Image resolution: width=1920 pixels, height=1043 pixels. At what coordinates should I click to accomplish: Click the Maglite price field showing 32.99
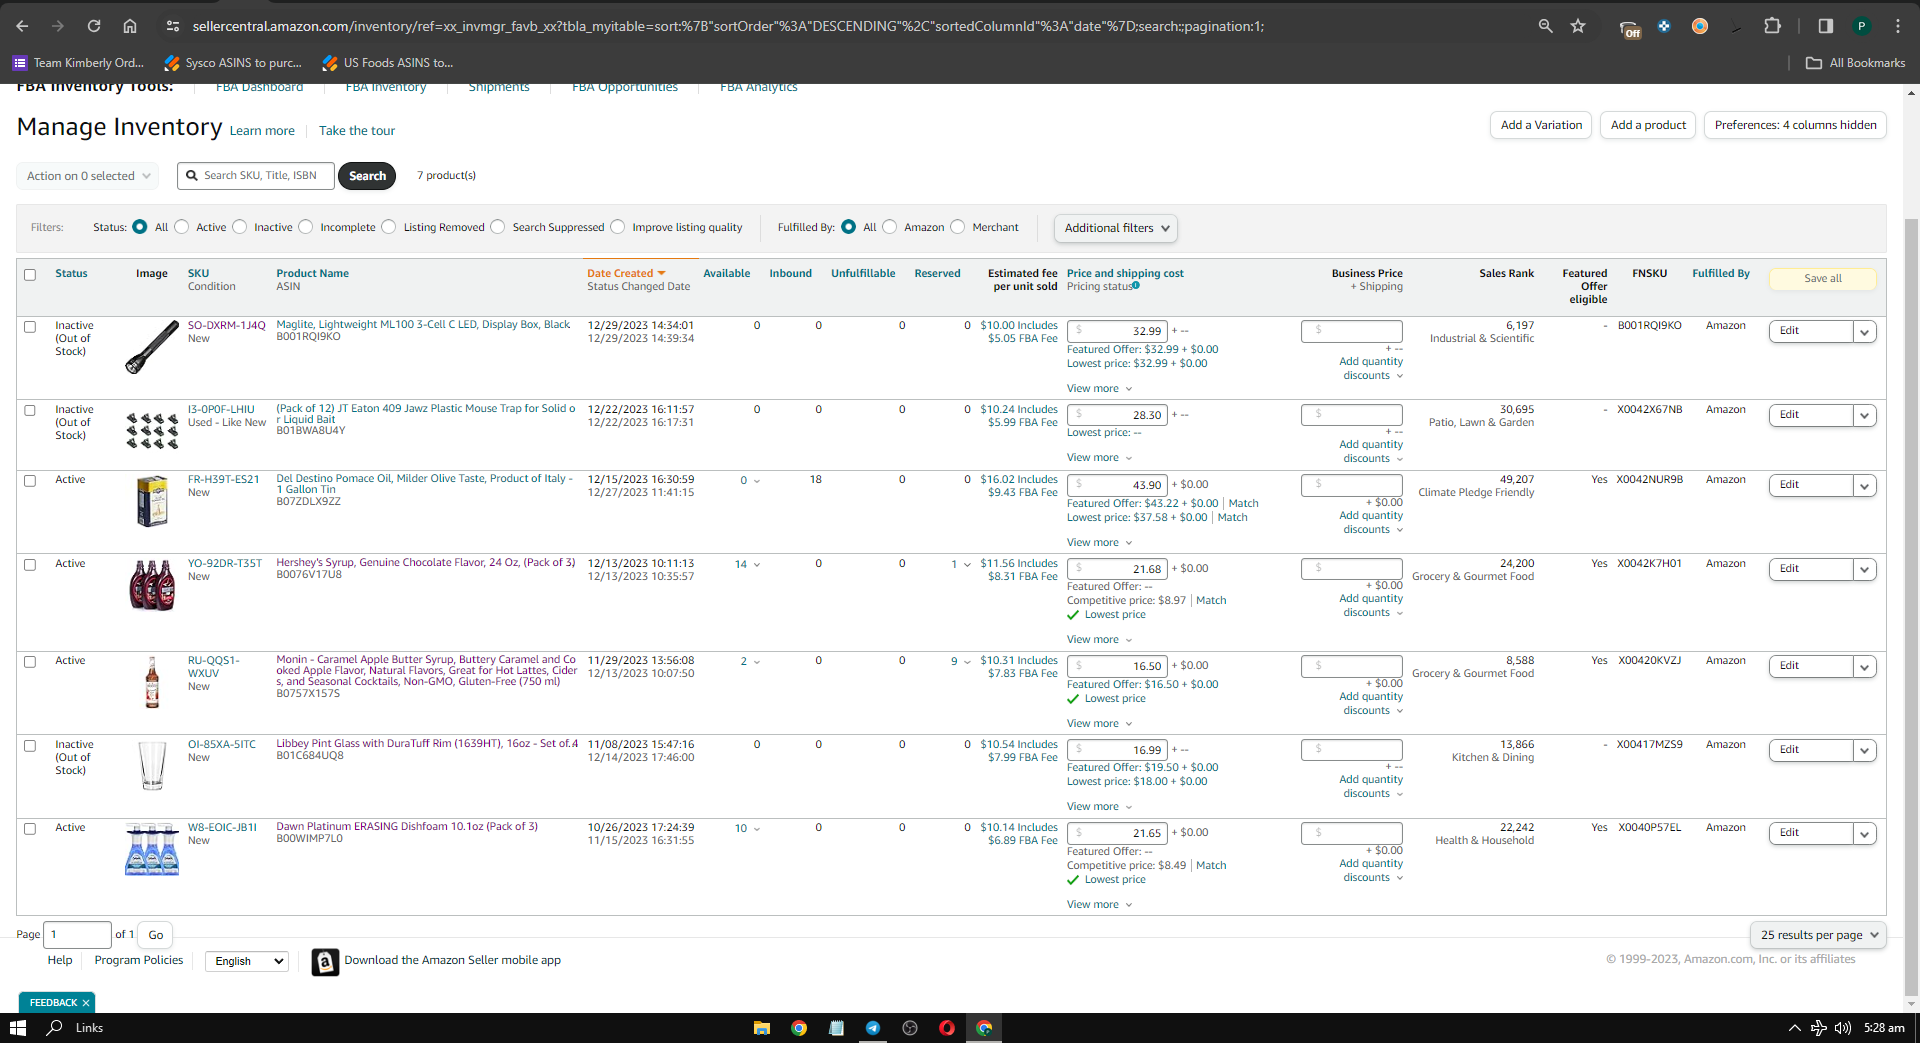[x=1117, y=331]
